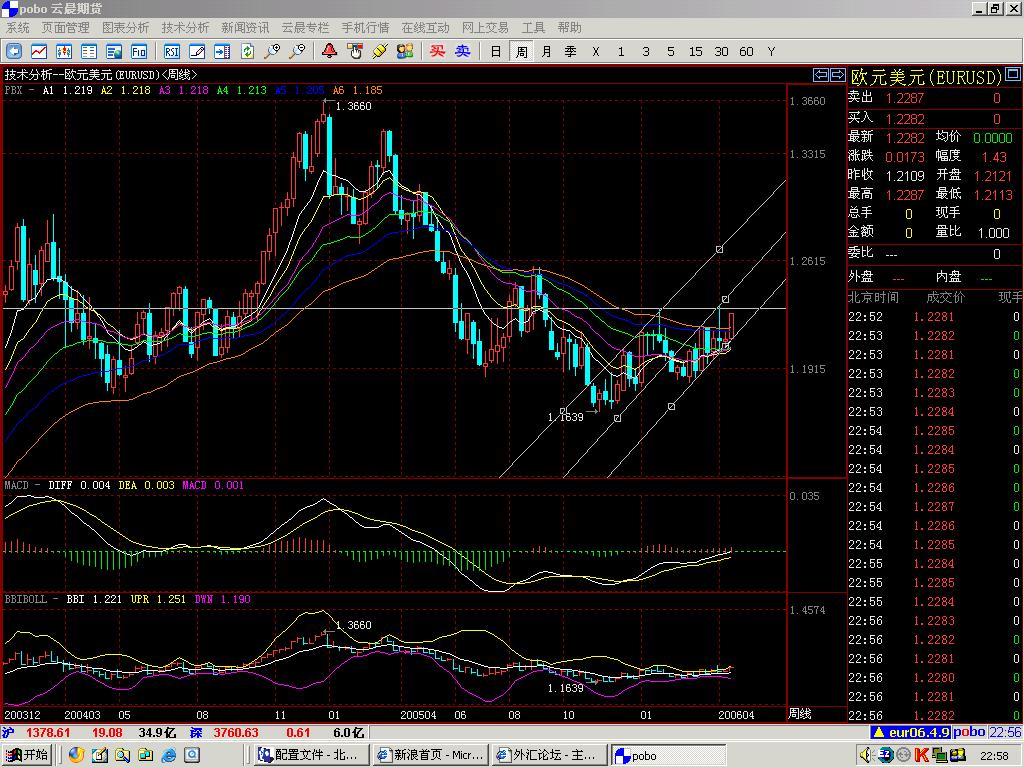
Task: Select the 15-minute period button
Action: (x=696, y=52)
